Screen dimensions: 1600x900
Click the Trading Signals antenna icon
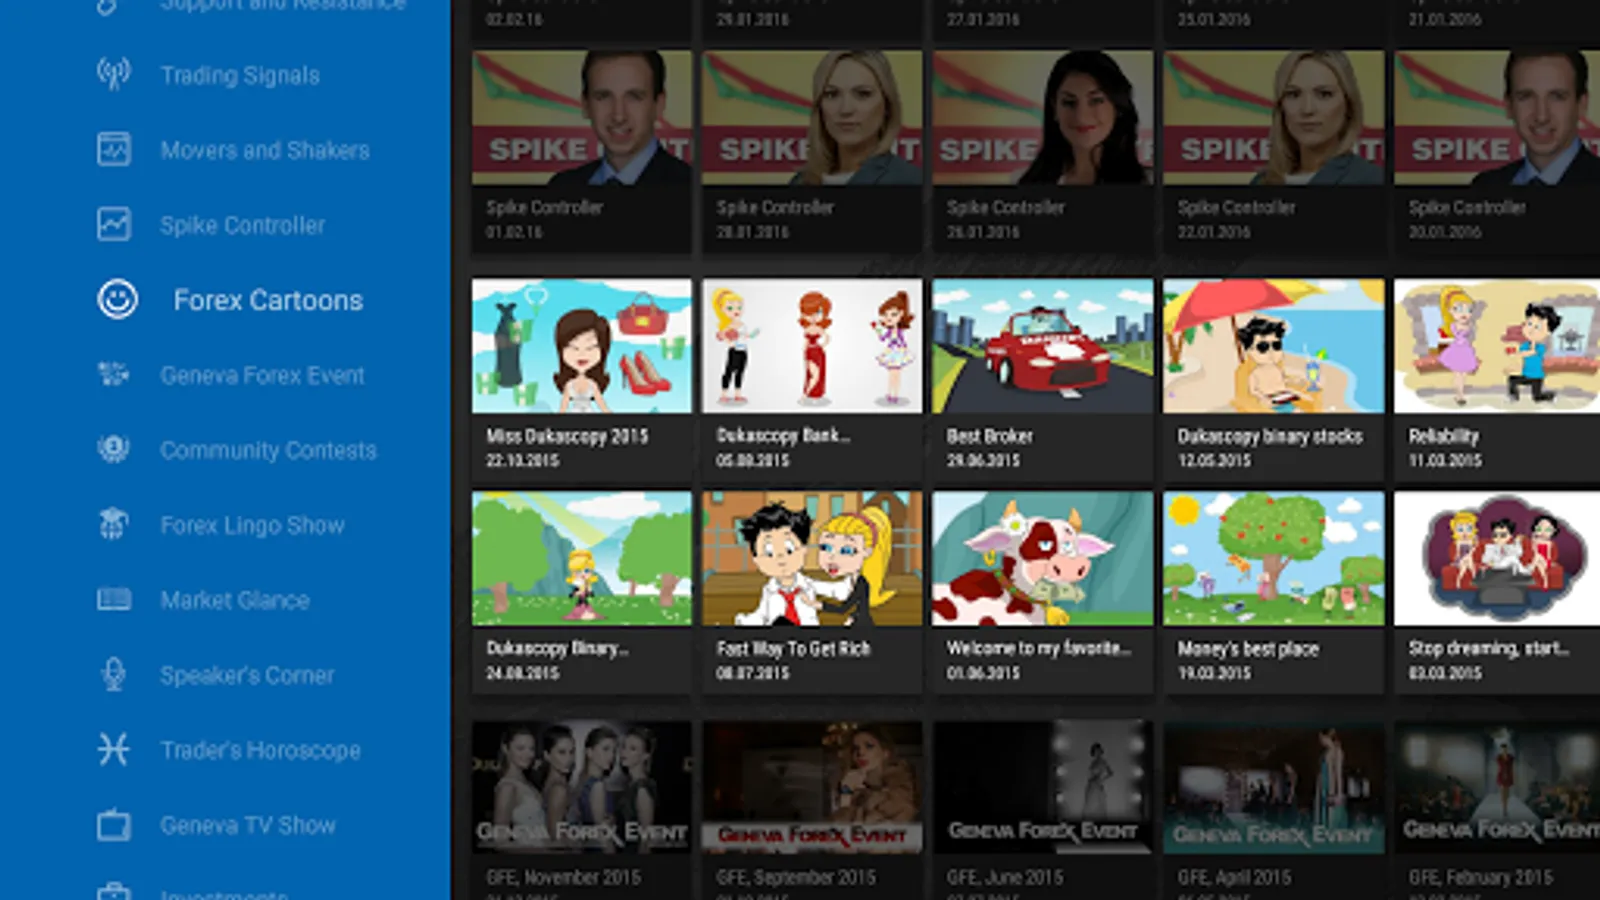pyautogui.click(x=114, y=74)
